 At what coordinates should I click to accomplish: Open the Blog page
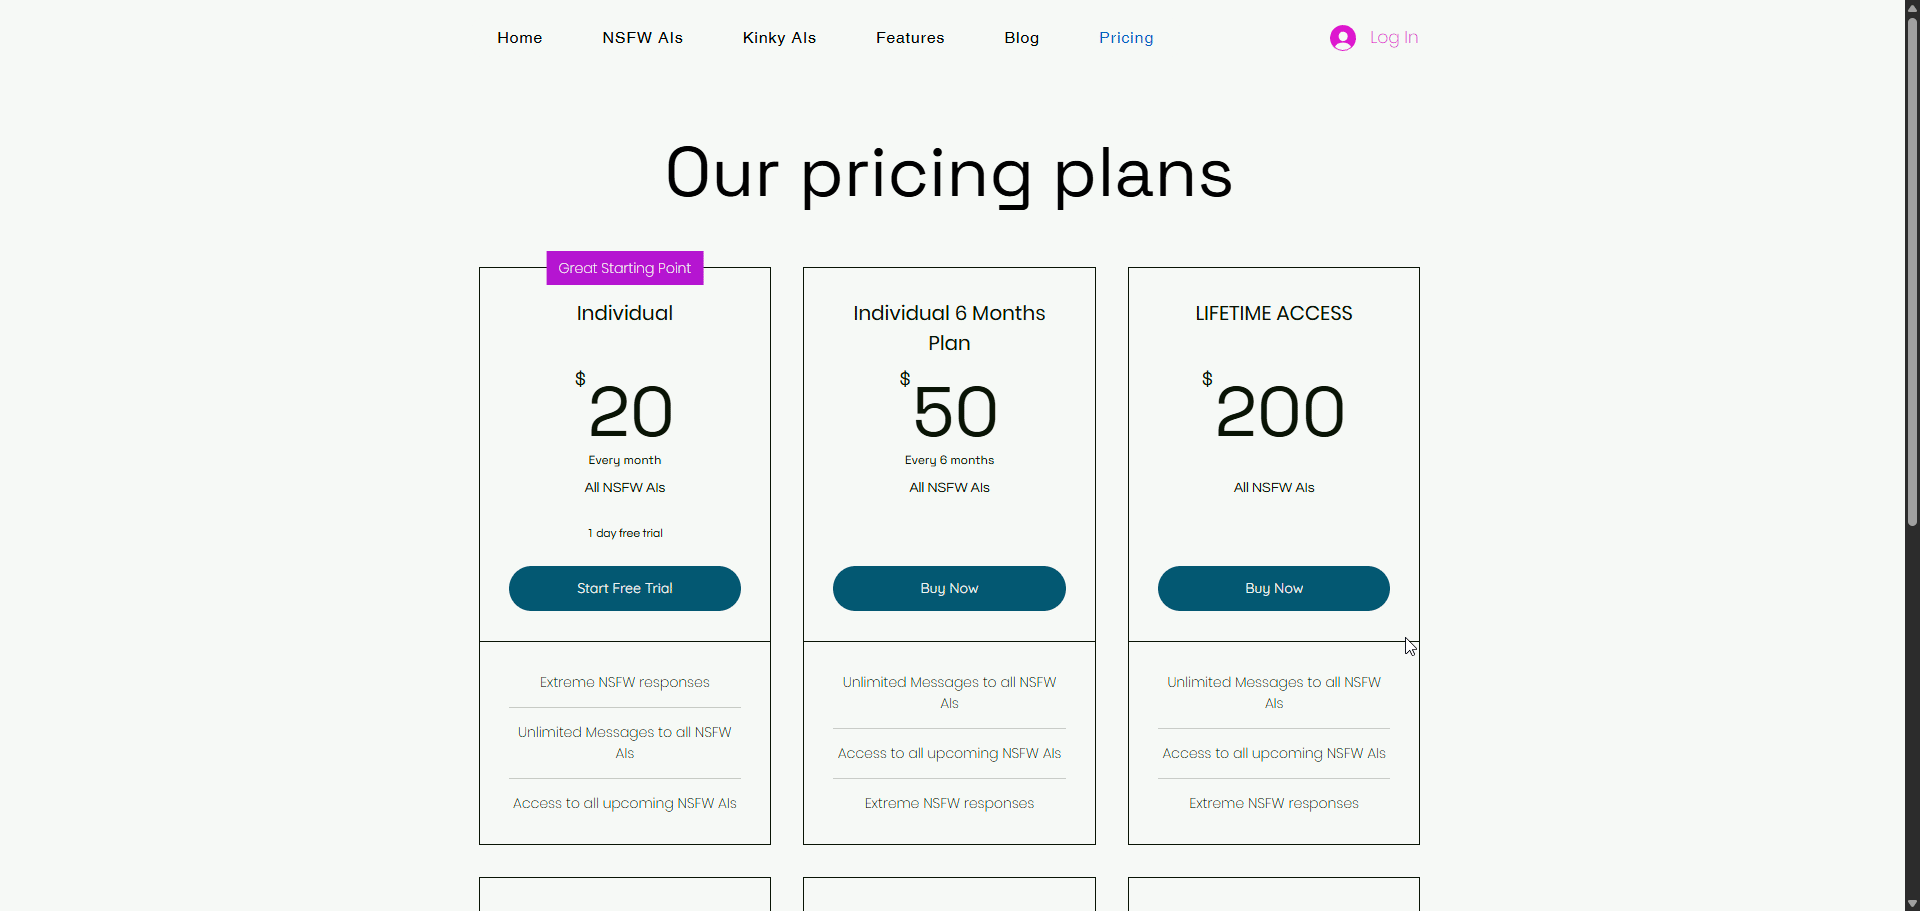click(x=1021, y=37)
